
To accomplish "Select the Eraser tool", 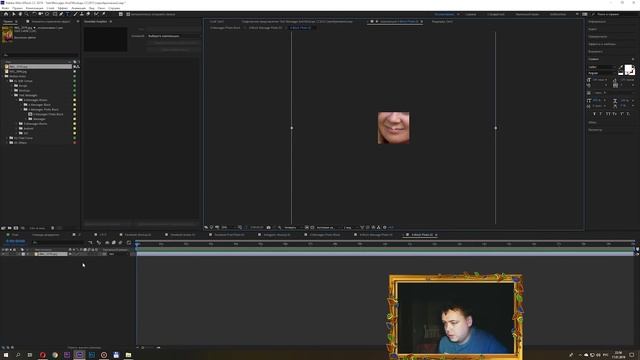I will 88,14.
